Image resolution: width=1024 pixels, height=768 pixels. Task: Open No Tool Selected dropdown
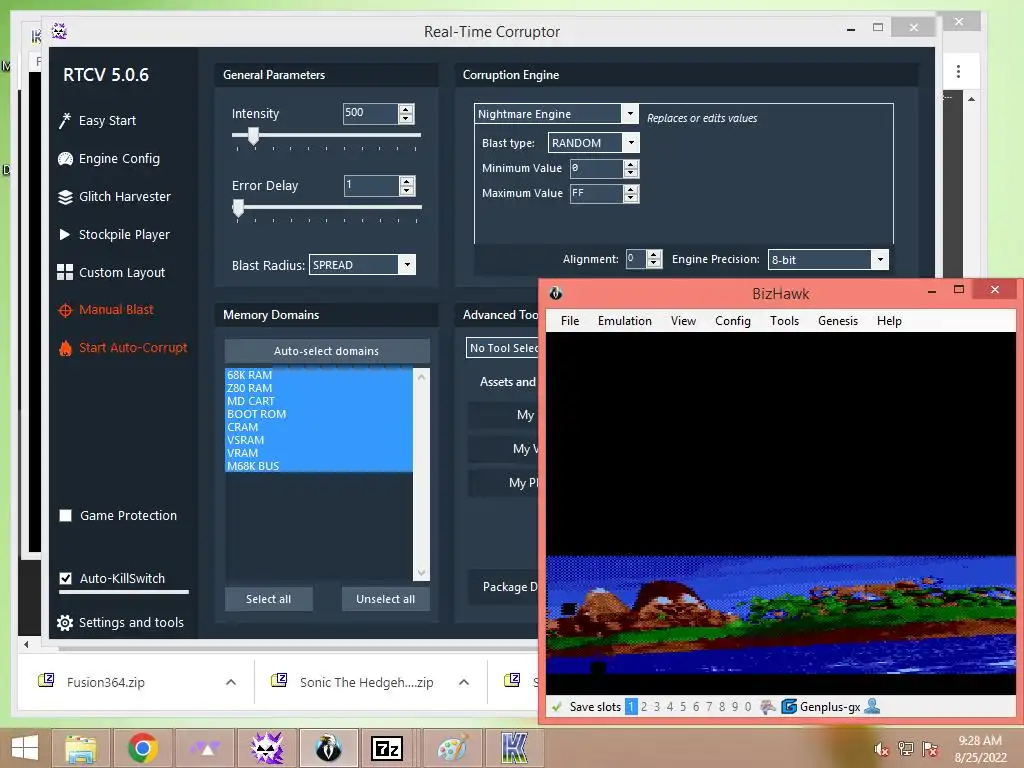[503, 348]
